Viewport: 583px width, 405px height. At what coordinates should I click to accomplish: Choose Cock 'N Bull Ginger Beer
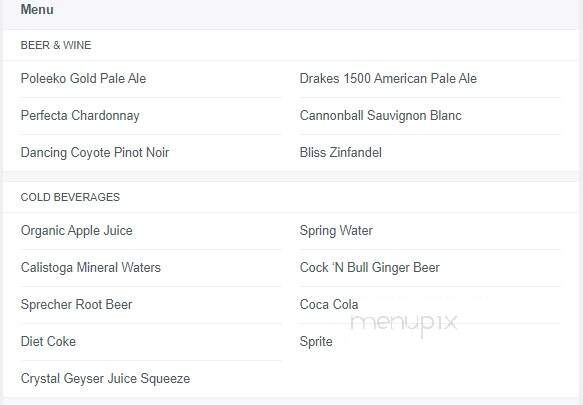[x=370, y=267]
